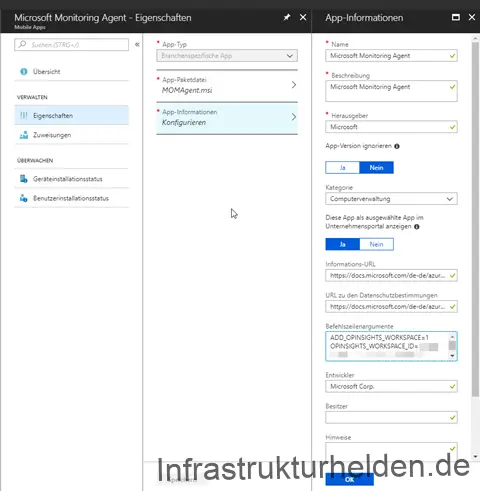Click the App-Informationen blade scrollbar
This screenshot has width=480, height=491.
pyautogui.click(x=475, y=219)
